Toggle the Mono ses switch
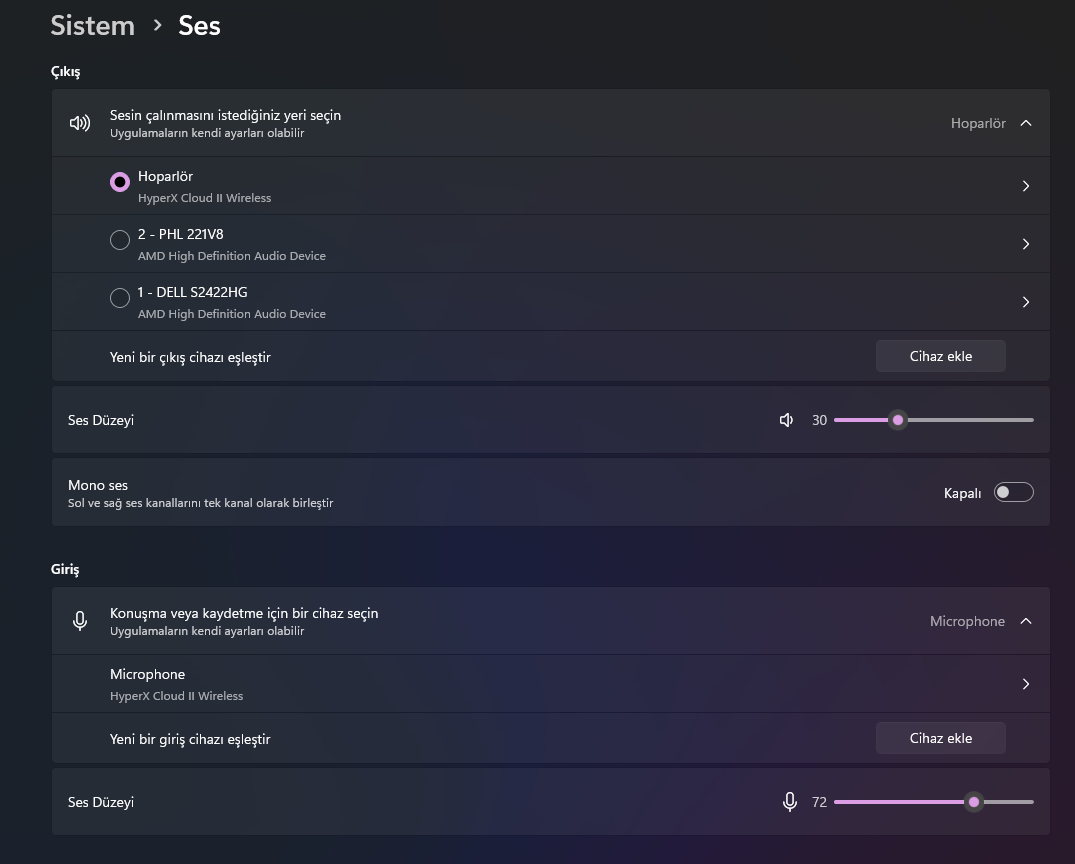Viewport: 1075px width, 864px height. pyautogui.click(x=1013, y=492)
